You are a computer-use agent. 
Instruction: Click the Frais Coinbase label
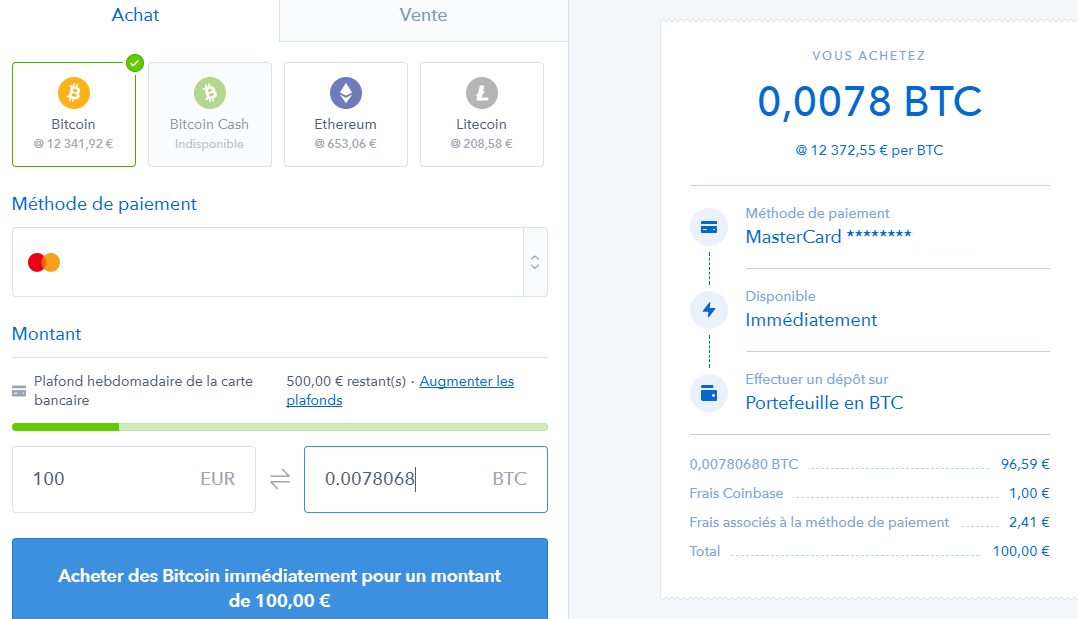[x=736, y=493]
